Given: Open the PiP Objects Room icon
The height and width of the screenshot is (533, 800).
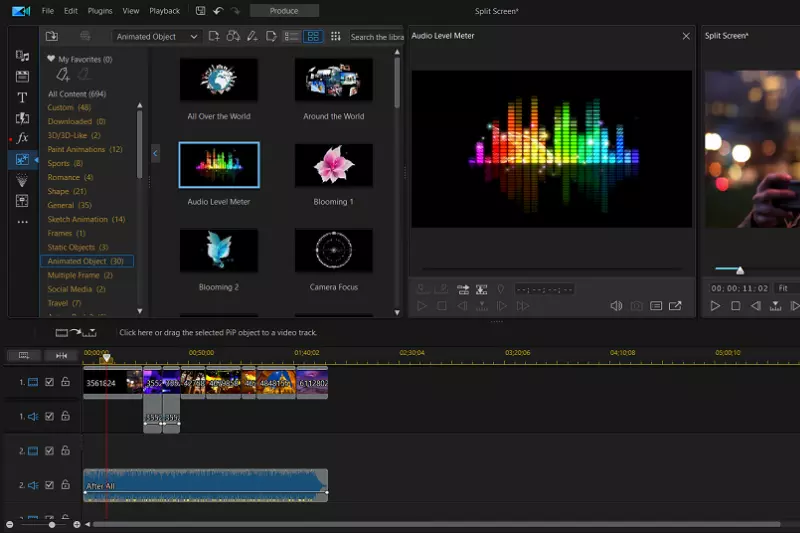Looking at the screenshot, I should [x=22, y=160].
